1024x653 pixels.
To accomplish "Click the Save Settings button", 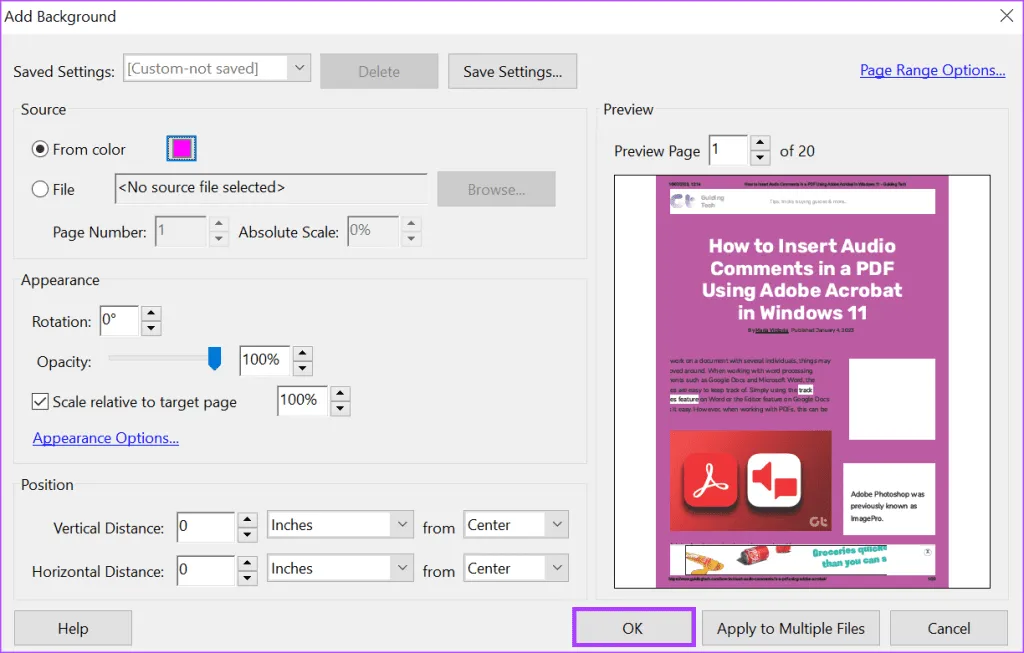I will [512, 71].
